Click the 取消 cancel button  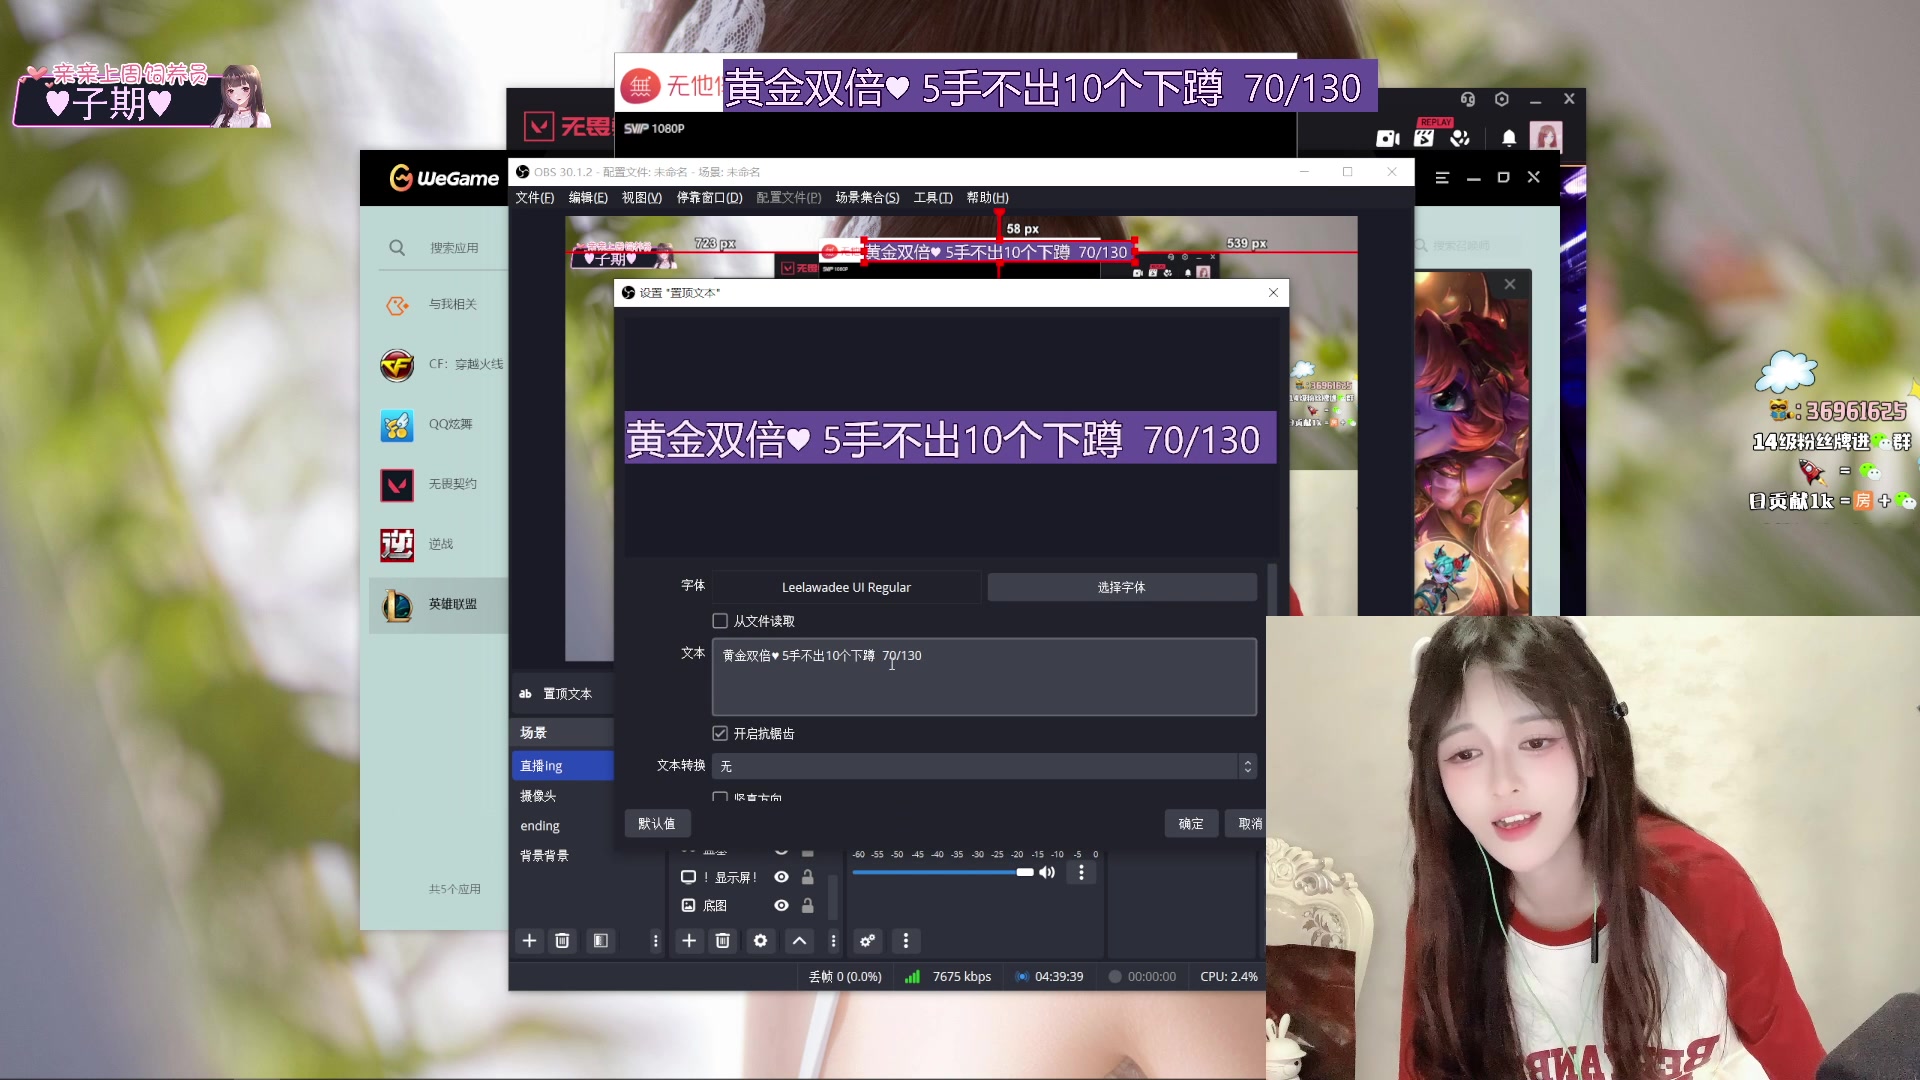coord(1248,823)
